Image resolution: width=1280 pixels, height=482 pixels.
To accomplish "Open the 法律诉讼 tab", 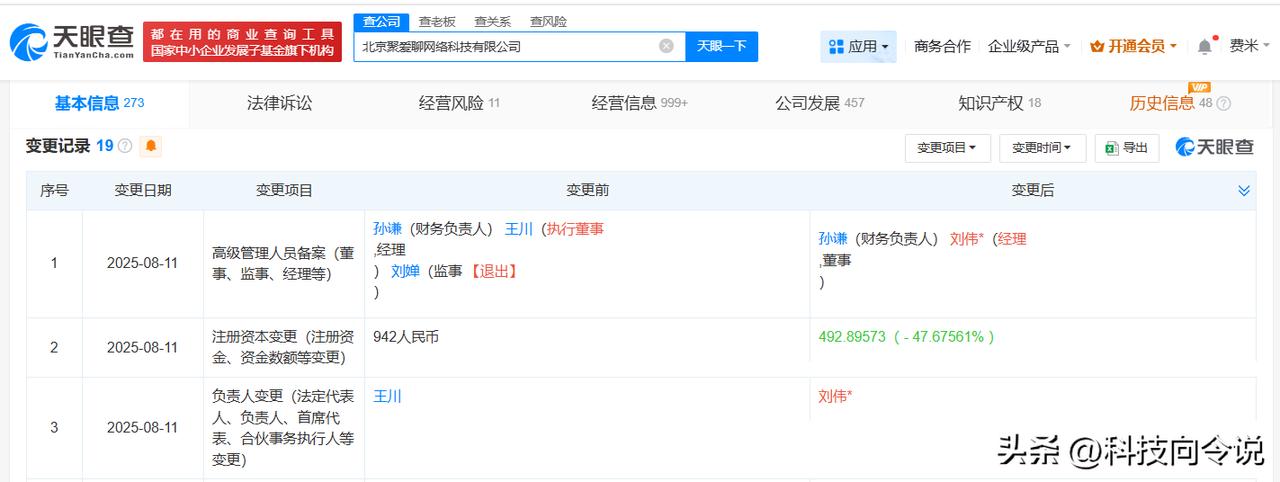I will 280,103.
